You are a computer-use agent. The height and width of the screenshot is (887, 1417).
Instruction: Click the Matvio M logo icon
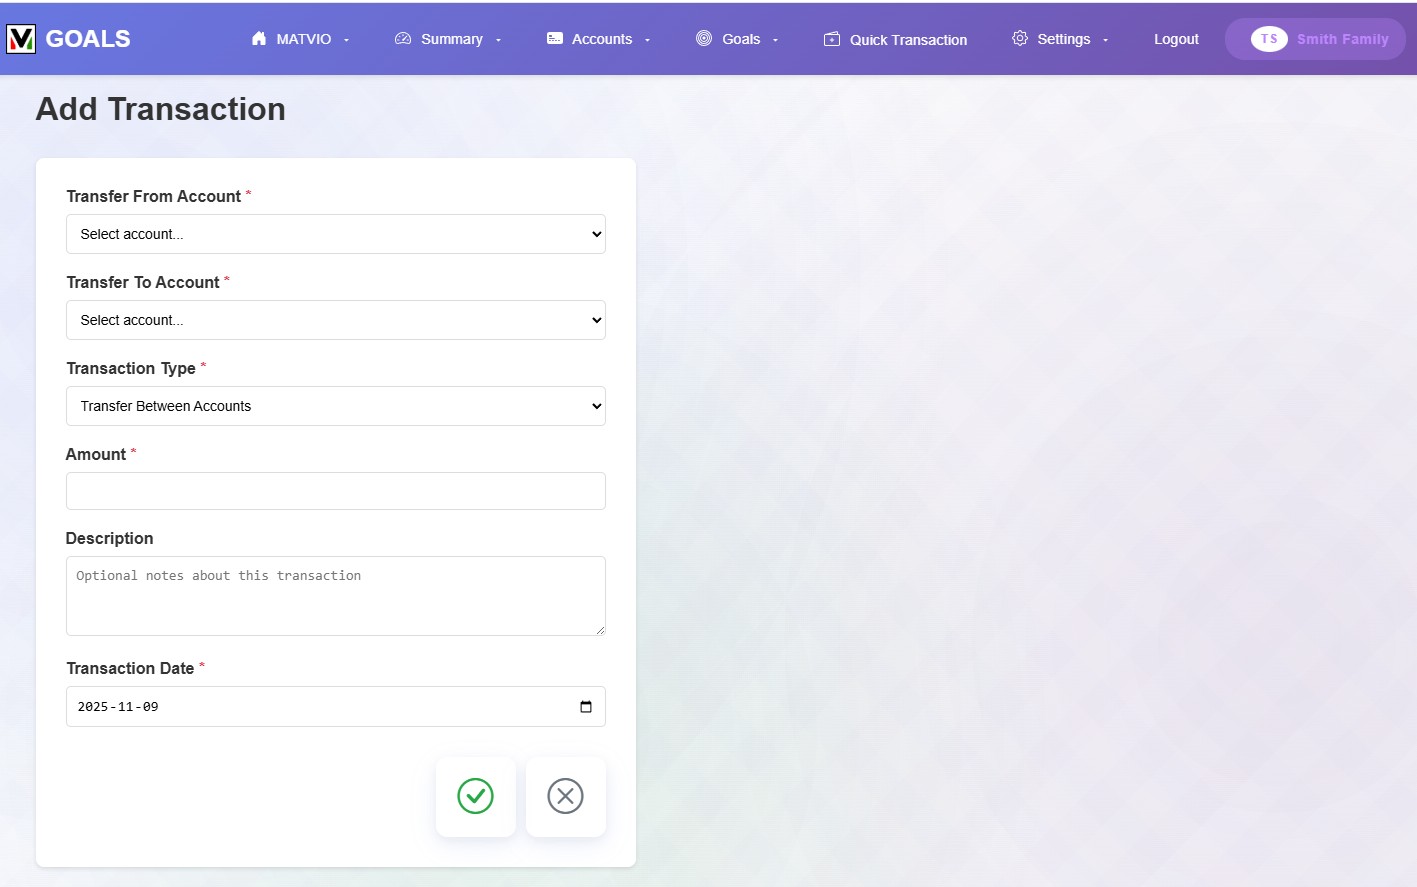[x=21, y=39]
